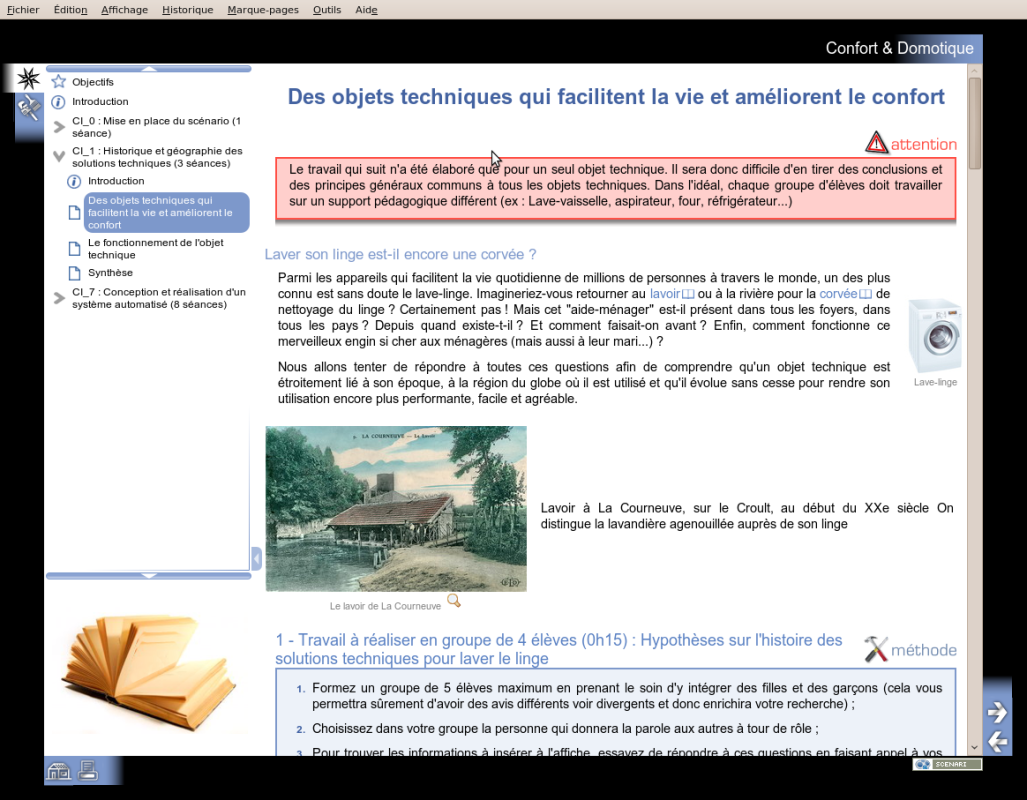The image size is (1027, 800).
Task: Expand the CI_7 Conception et réalisation section
Action: 59,298
